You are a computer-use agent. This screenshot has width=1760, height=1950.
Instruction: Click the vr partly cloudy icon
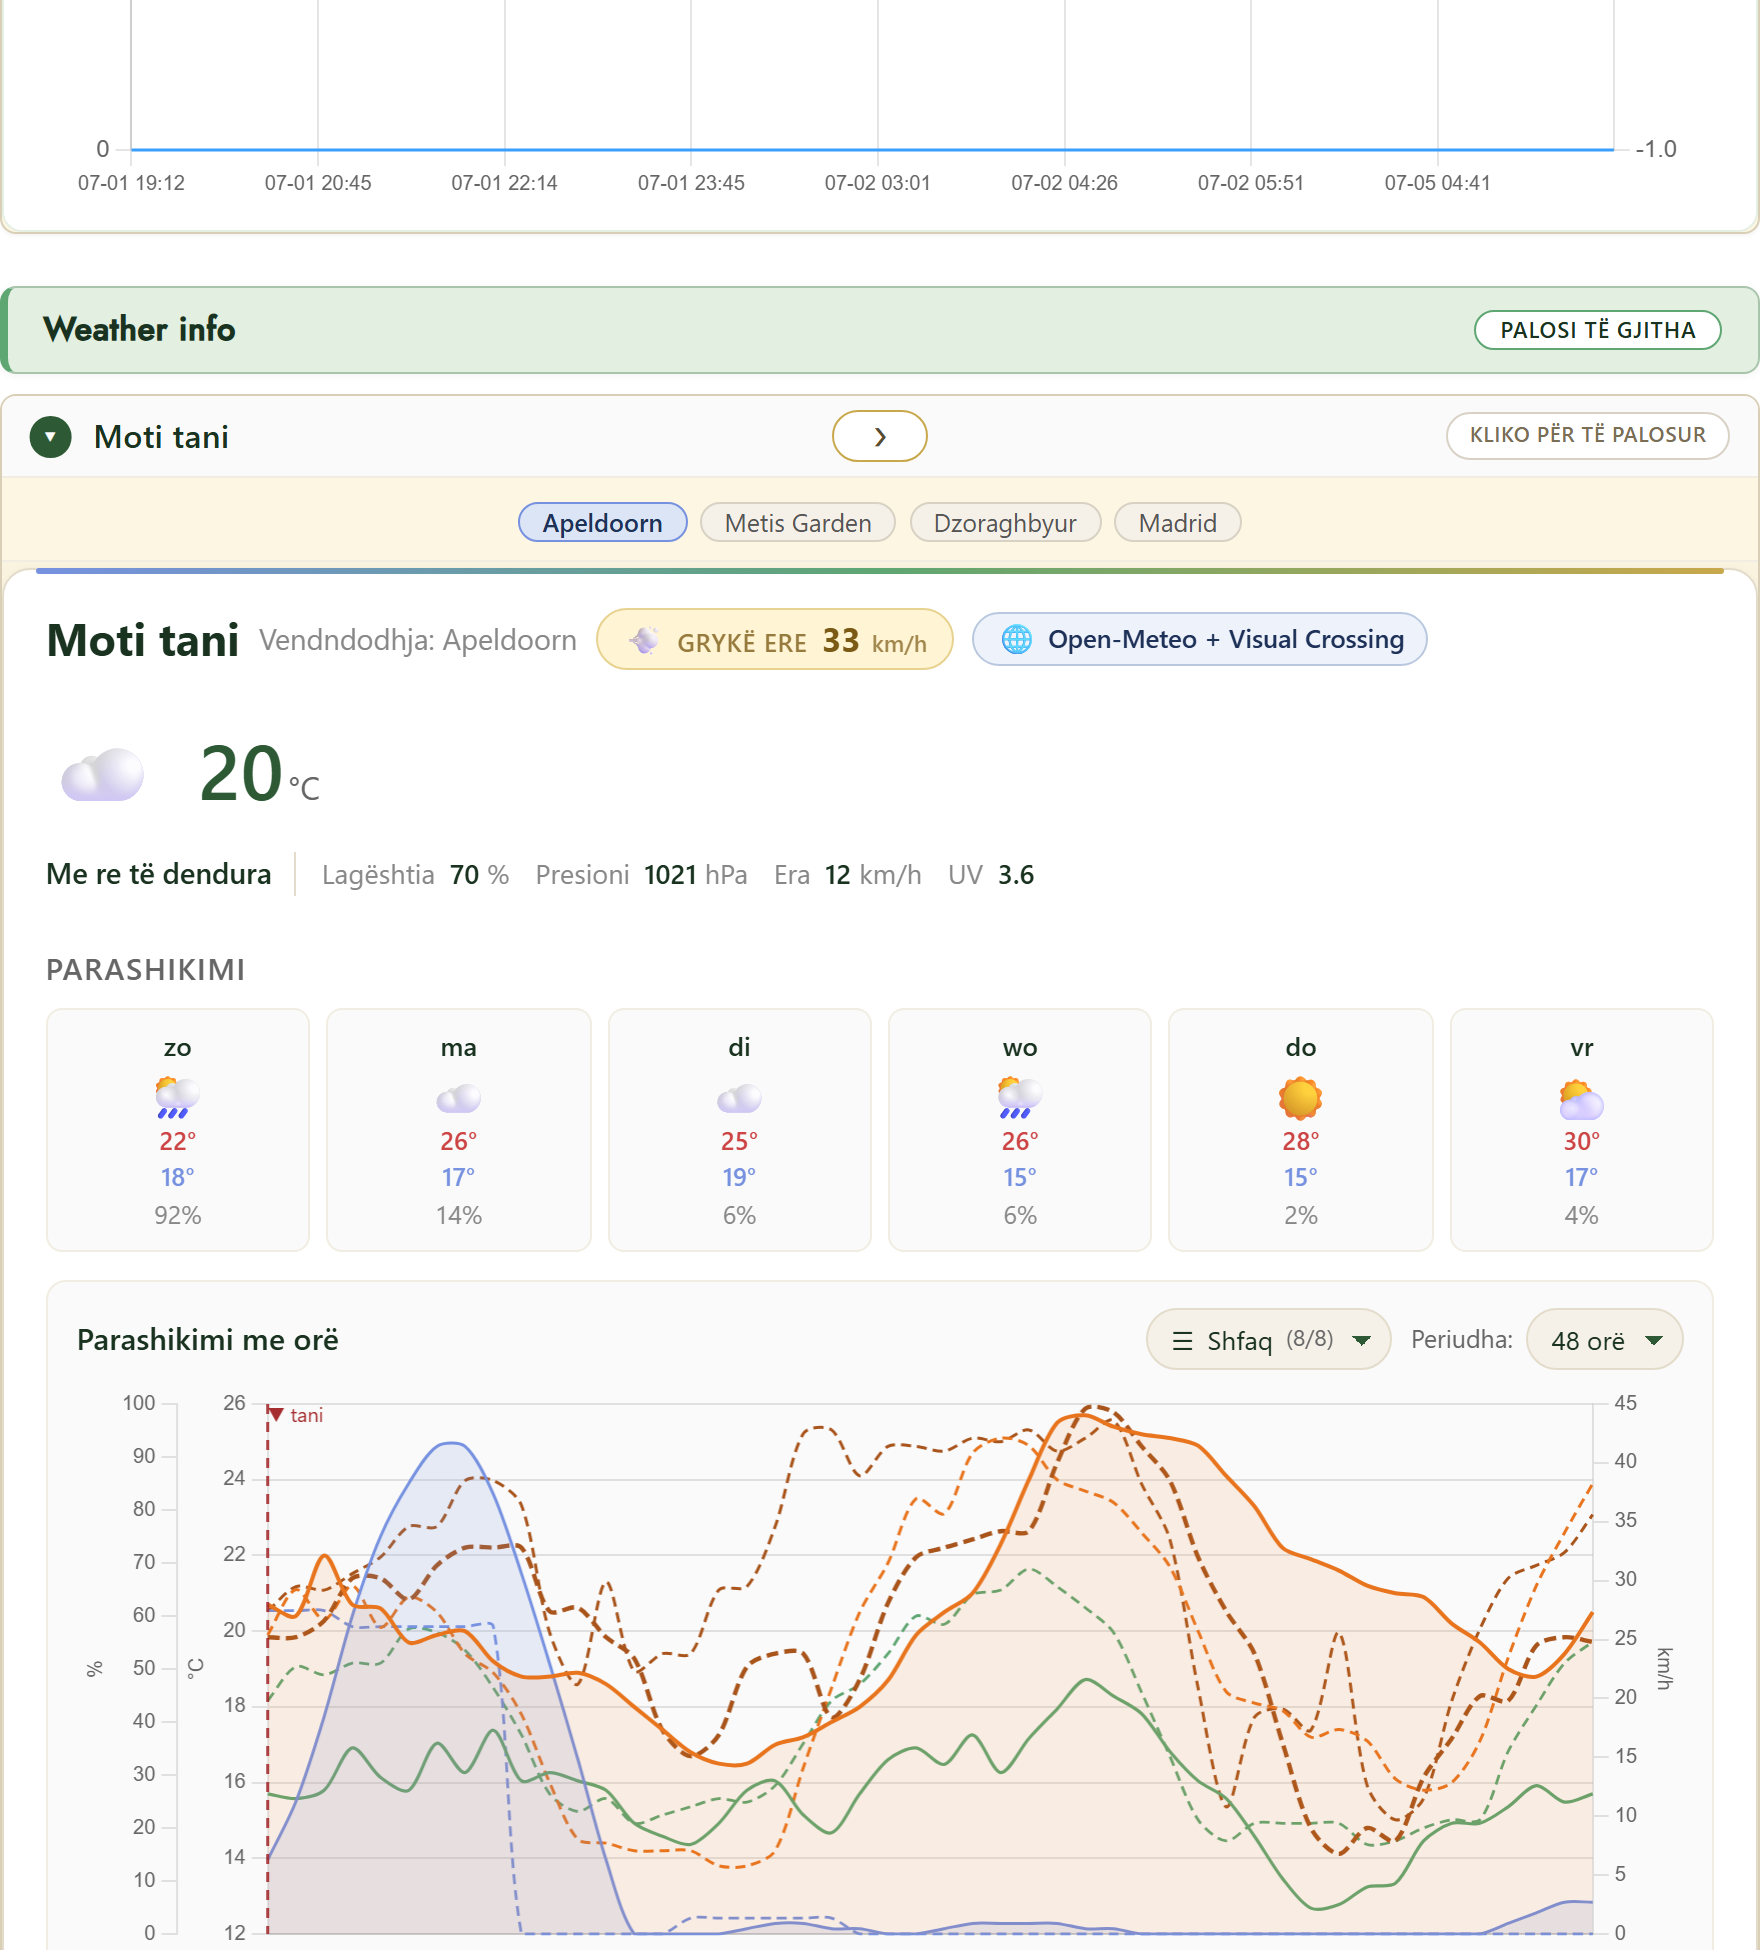[x=1581, y=1100]
